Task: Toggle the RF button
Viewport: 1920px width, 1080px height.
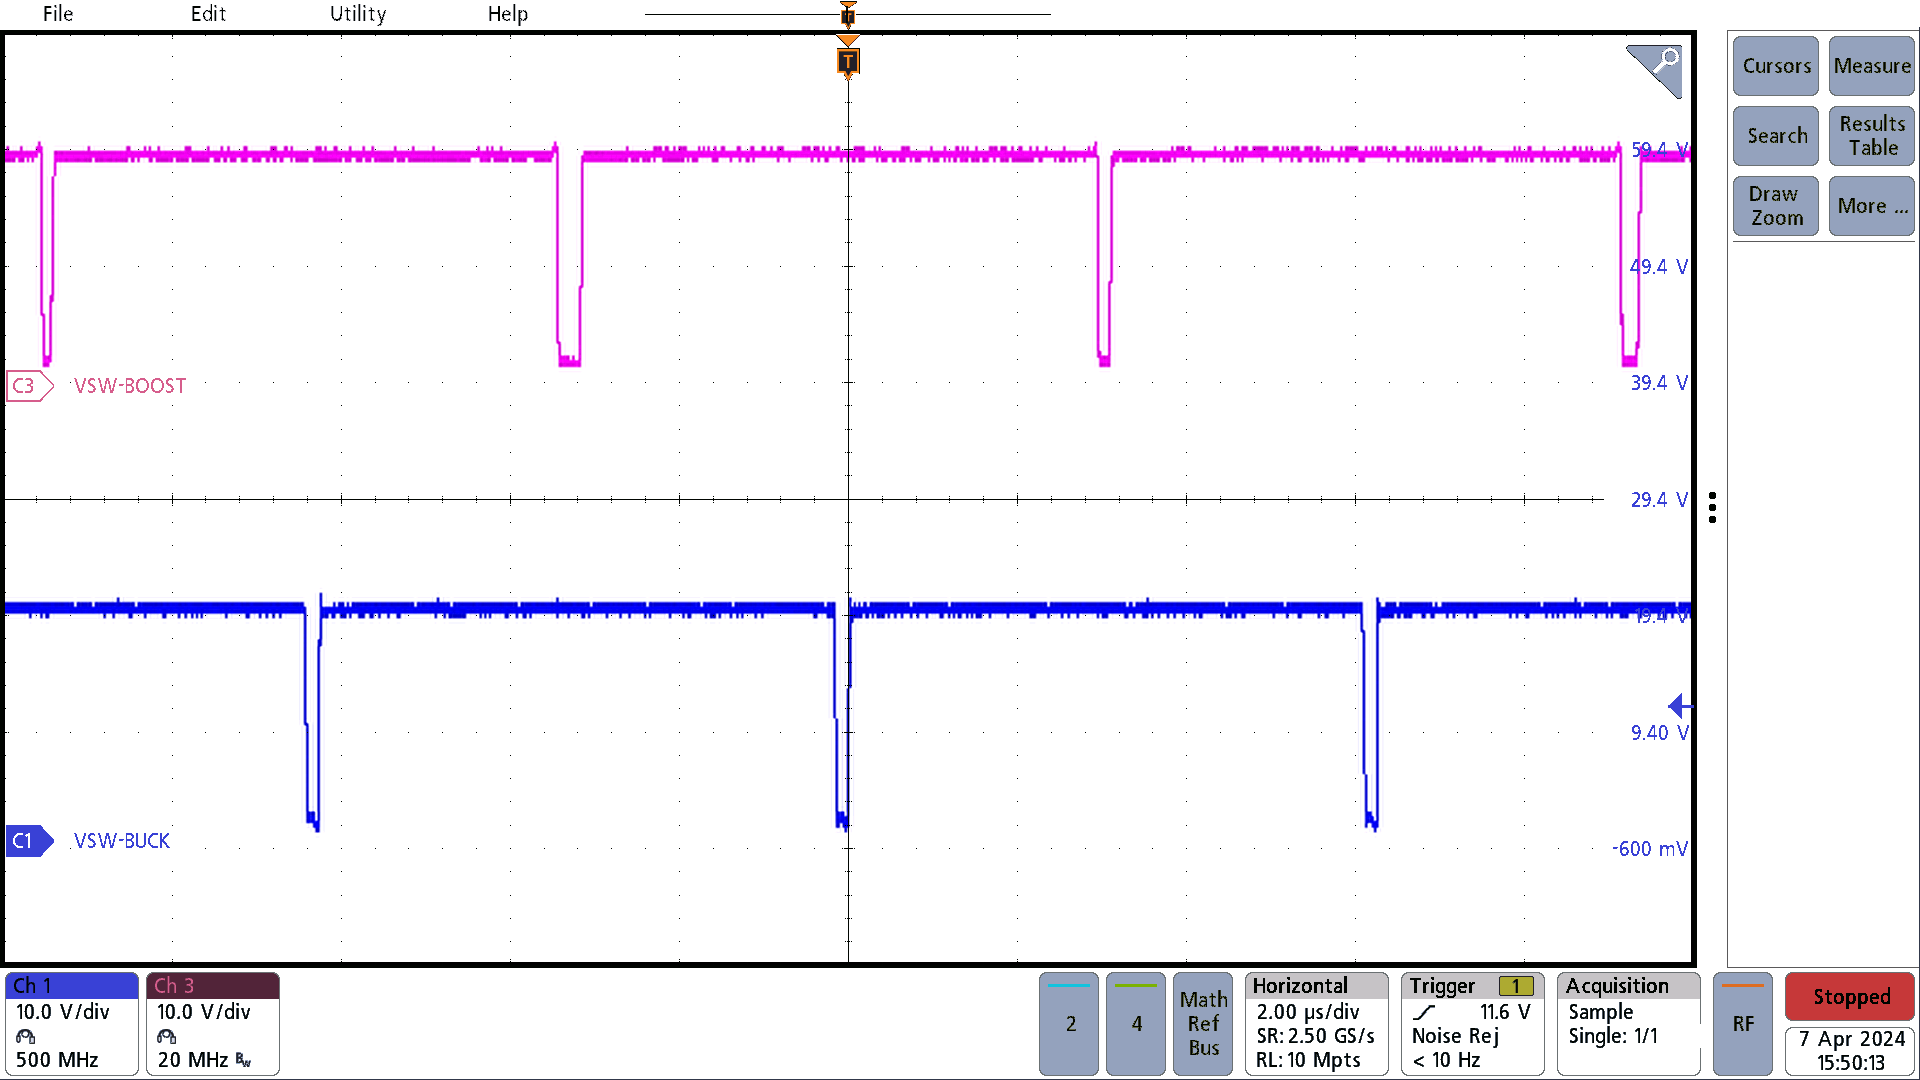Action: (x=1743, y=1024)
